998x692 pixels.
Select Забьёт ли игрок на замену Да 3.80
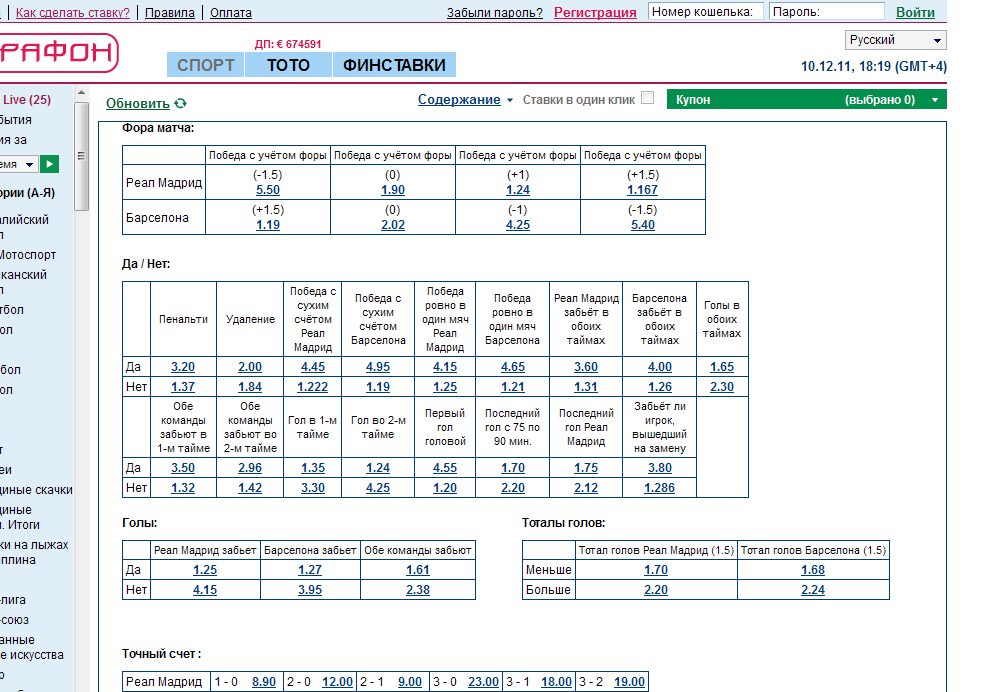pyautogui.click(x=660, y=468)
